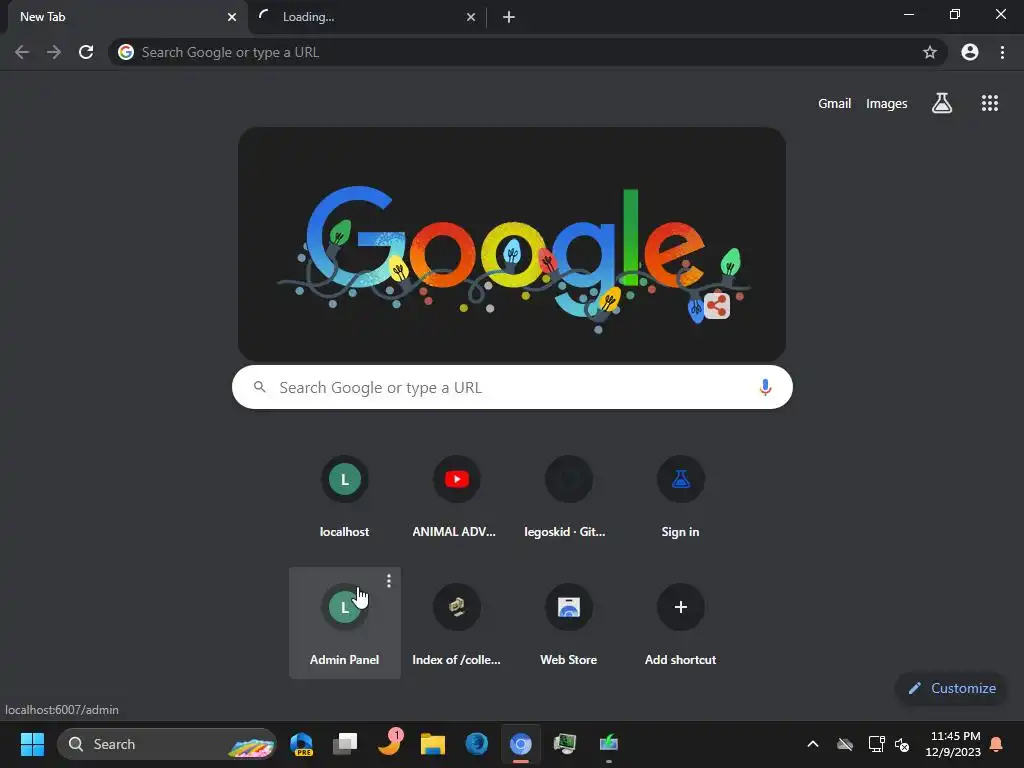Image resolution: width=1024 pixels, height=768 pixels.
Task: Close the New Tab tab
Action: click(231, 17)
